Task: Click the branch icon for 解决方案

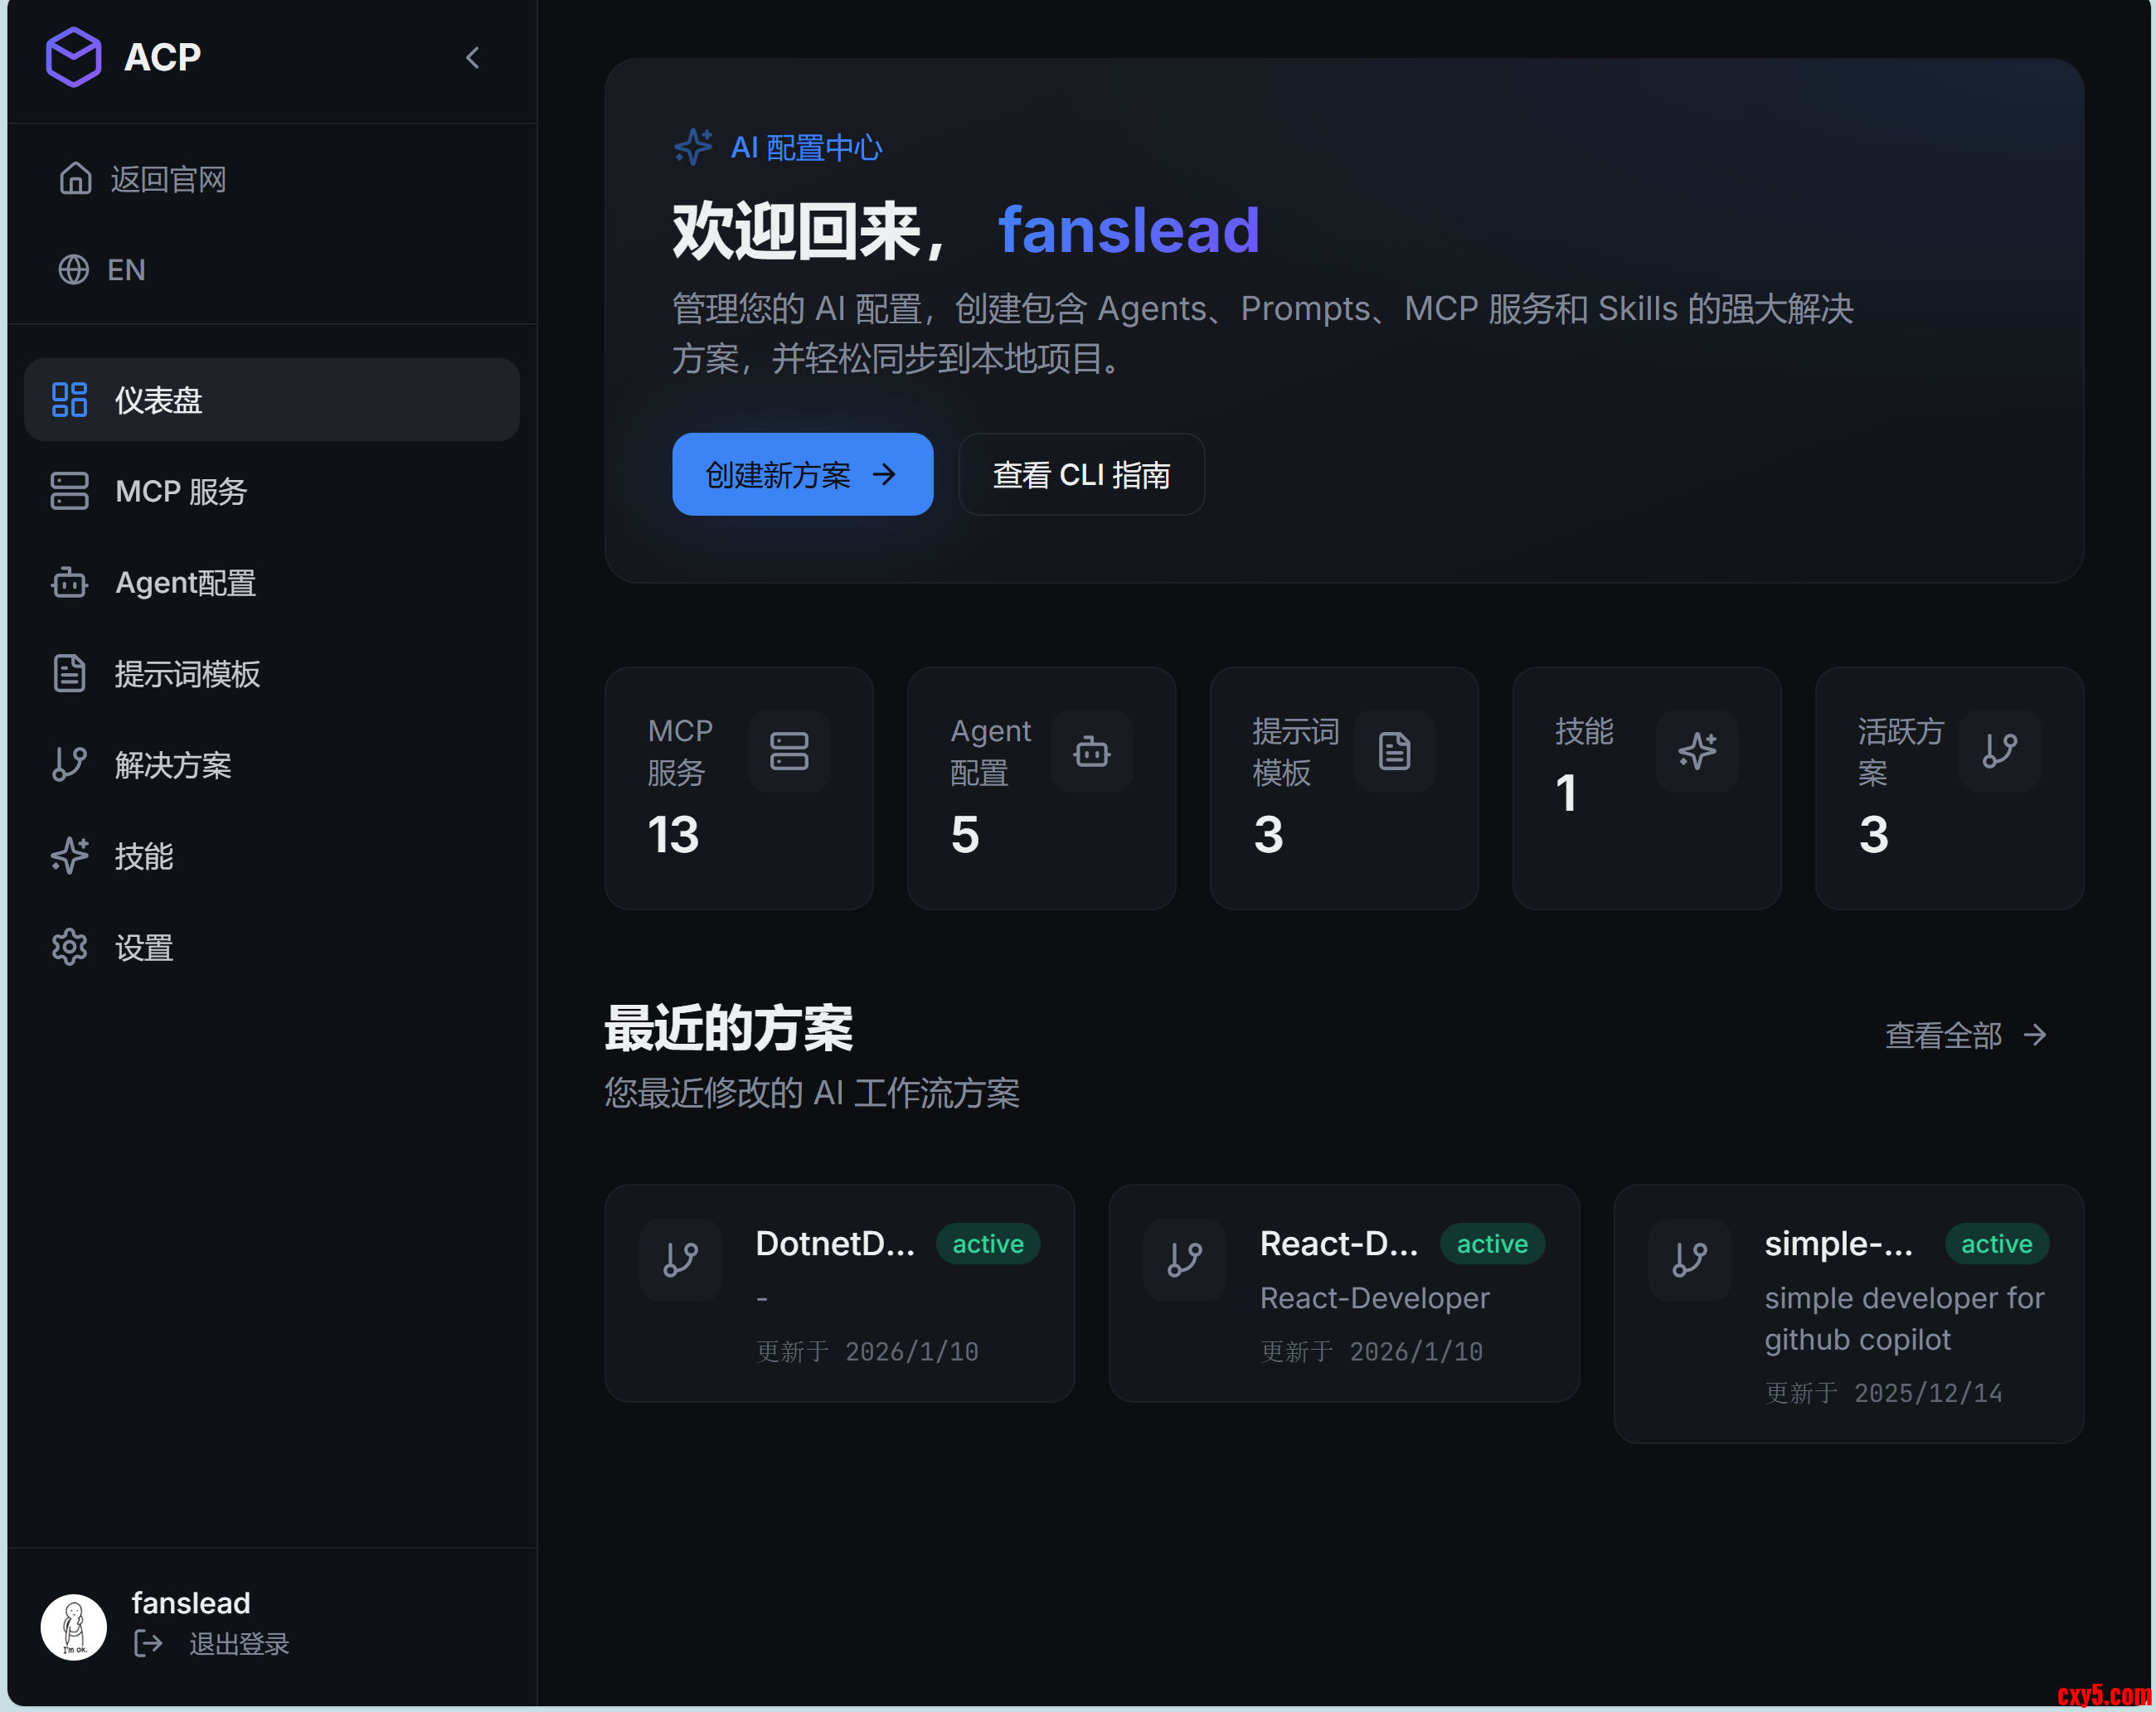Action: (69, 765)
